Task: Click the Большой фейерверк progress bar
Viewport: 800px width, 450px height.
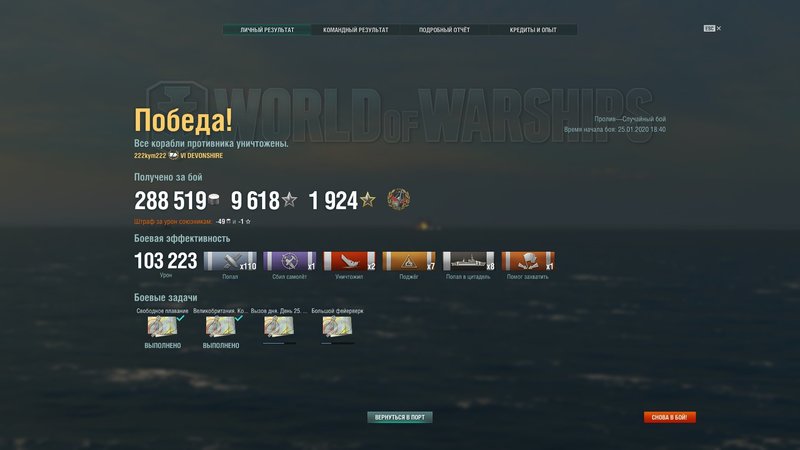Action: point(337,343)
